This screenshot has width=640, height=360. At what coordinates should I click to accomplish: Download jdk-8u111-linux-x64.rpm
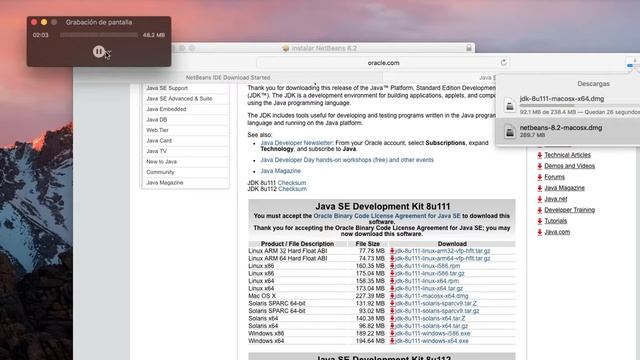click(427, 281)
